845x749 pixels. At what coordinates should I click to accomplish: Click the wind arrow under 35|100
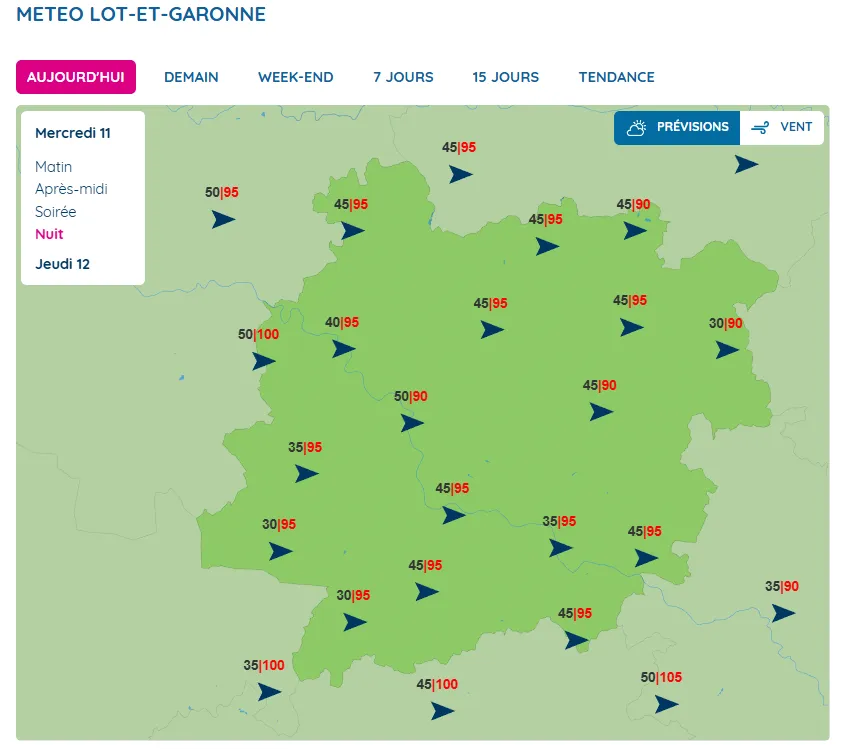pyautogui.click(x=269, y=691)
